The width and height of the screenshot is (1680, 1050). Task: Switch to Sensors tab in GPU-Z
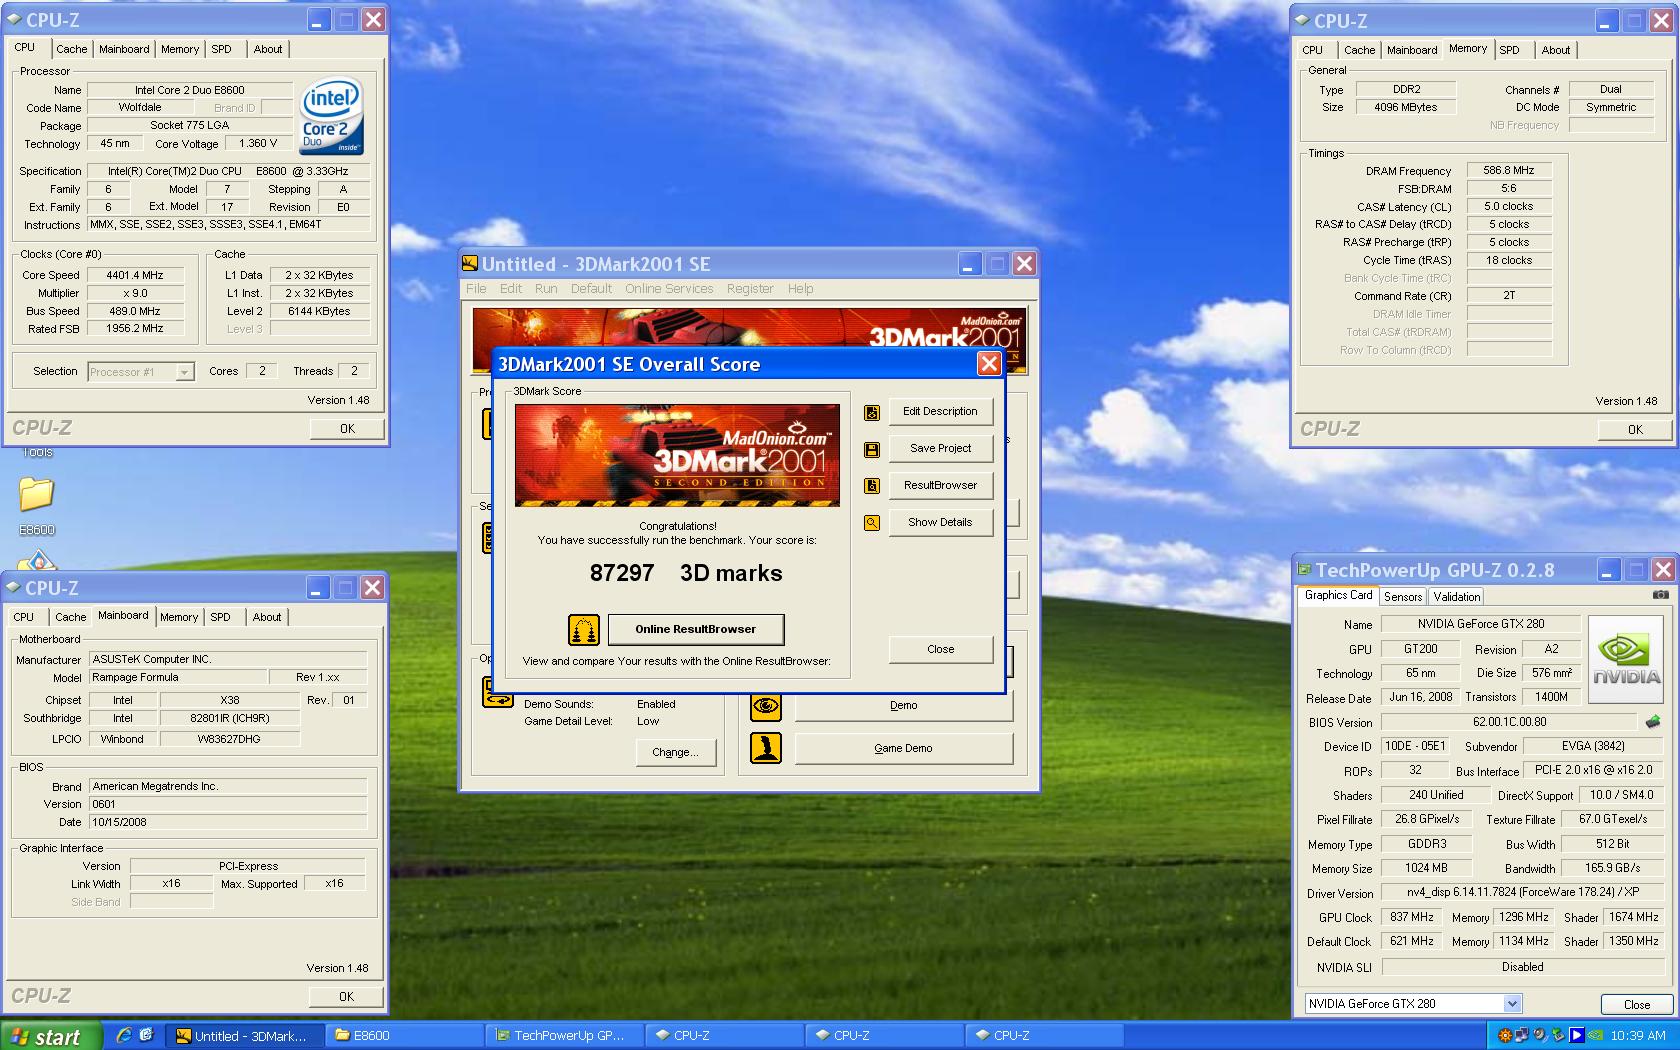(x=1403, y=597)
